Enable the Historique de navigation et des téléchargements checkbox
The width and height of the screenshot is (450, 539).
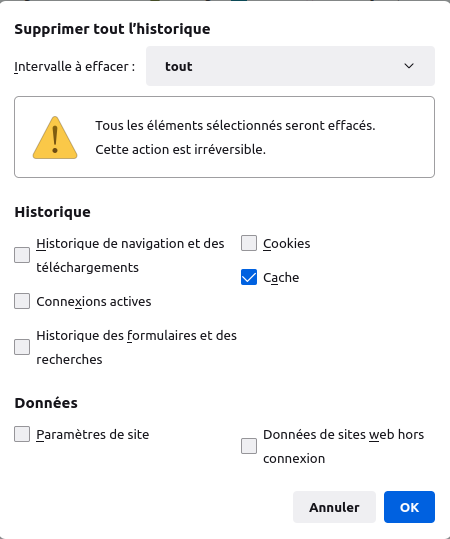(x=22, y=255)
